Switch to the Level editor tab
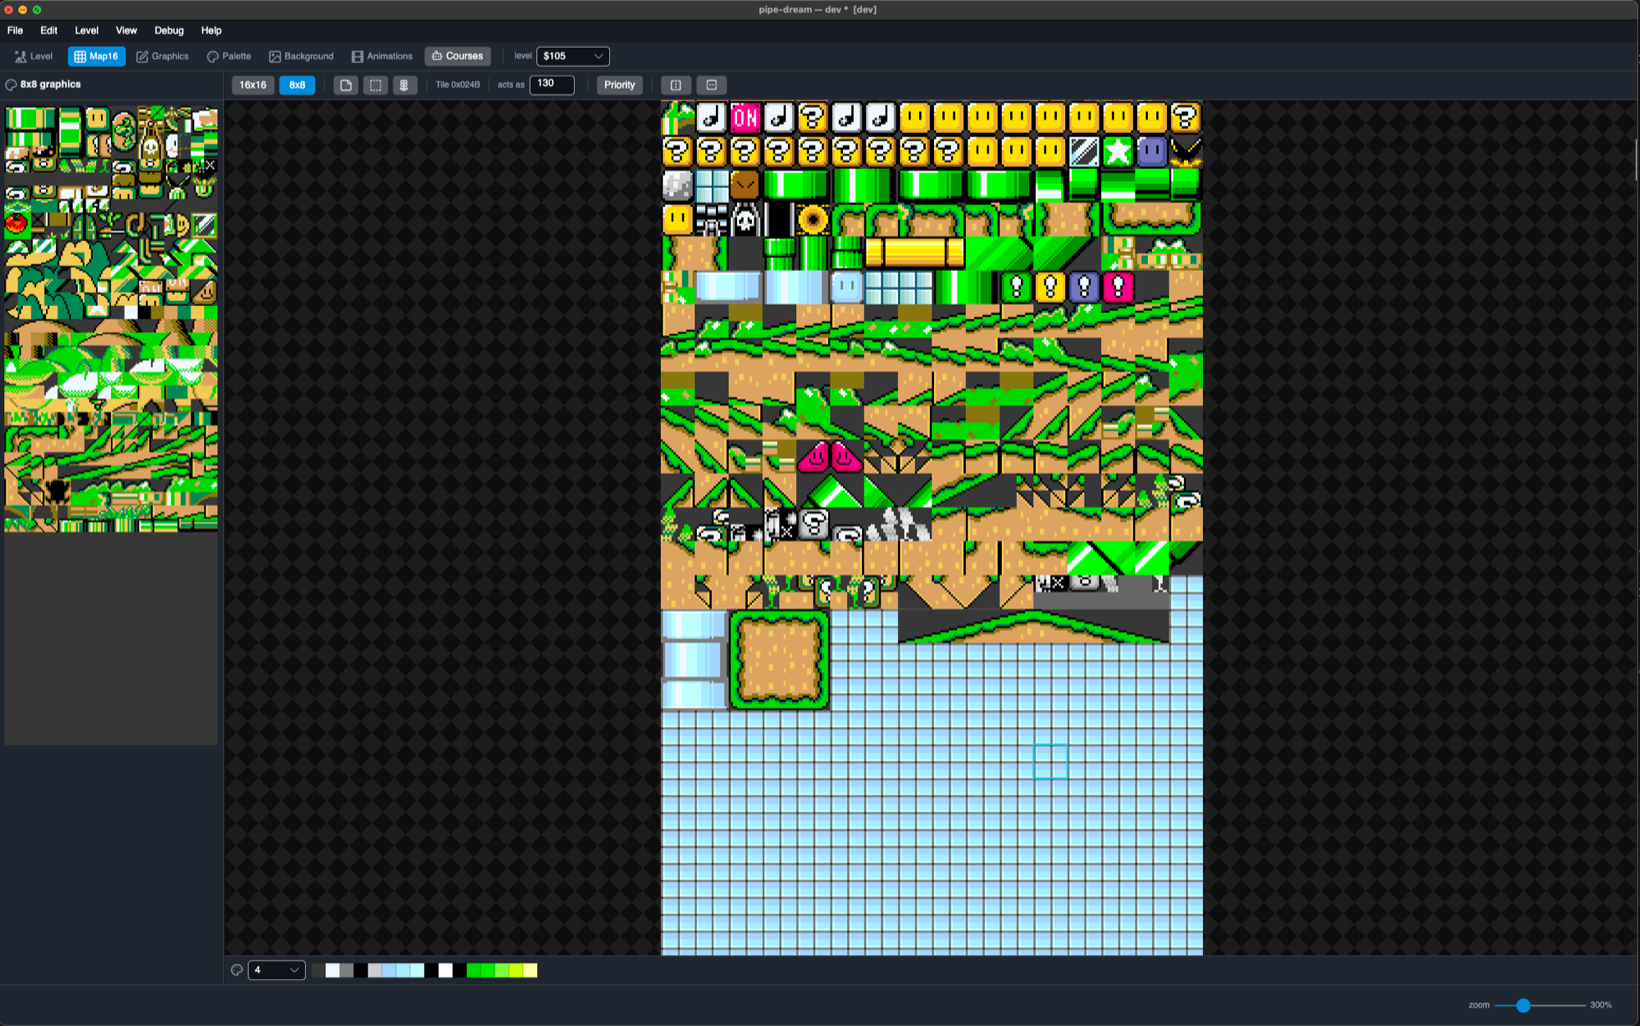This screenshot has width=1640, height=1026. 34,56
